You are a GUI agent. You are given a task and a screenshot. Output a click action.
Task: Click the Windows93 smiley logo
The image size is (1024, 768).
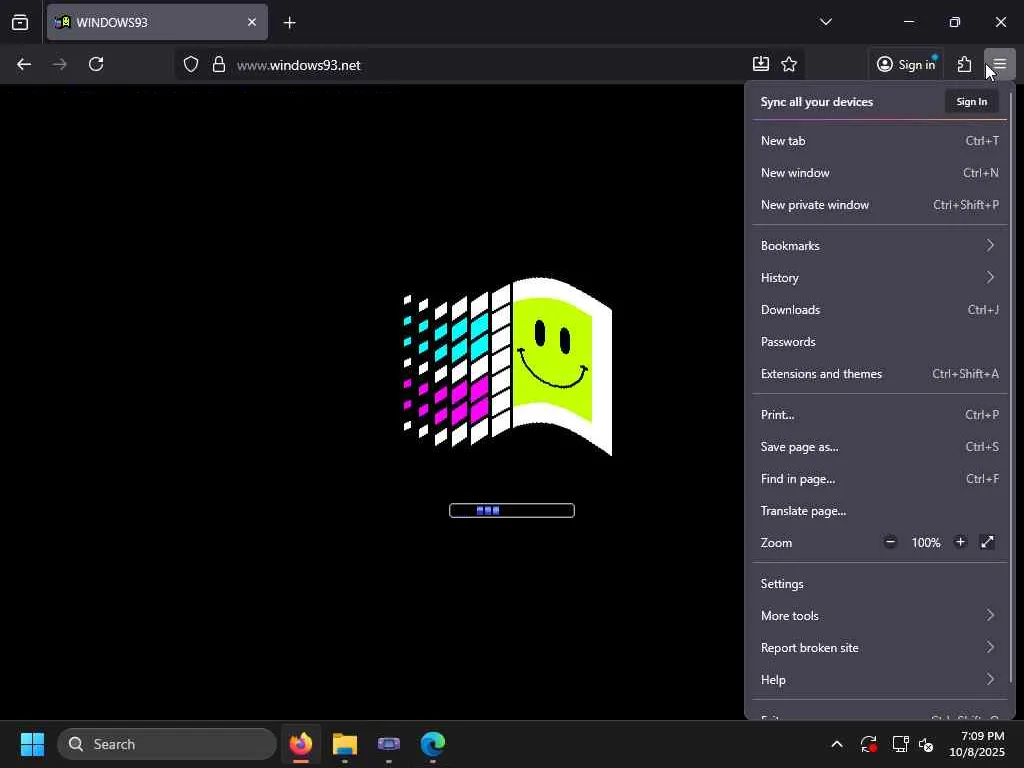508,366
